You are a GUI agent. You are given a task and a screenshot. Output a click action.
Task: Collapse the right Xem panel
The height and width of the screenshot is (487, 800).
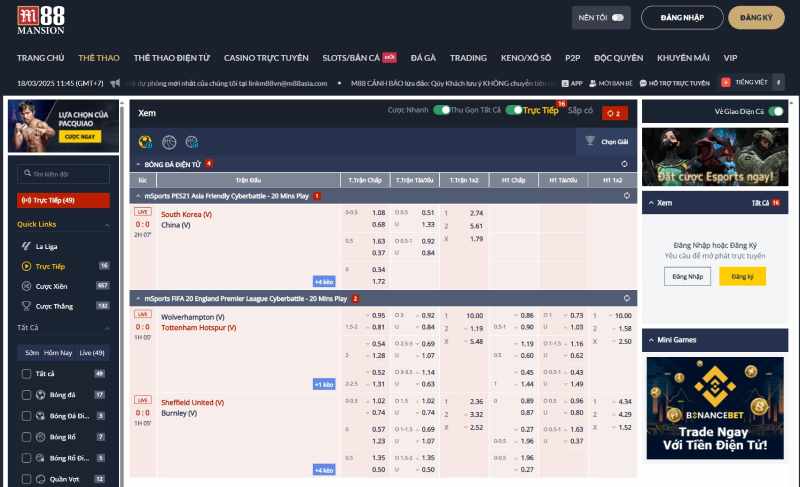pyautogui.click(x=651, y=203)
